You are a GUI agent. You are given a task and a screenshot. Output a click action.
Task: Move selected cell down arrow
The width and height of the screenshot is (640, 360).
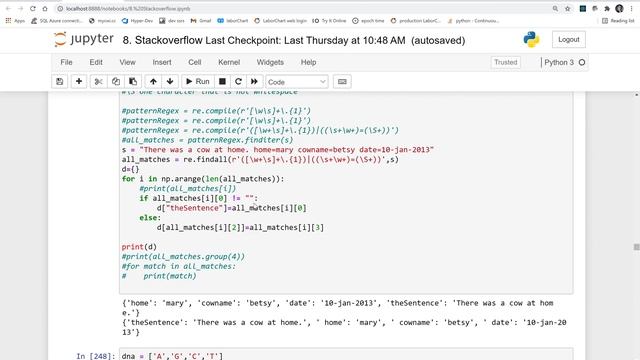click(170, 82)
